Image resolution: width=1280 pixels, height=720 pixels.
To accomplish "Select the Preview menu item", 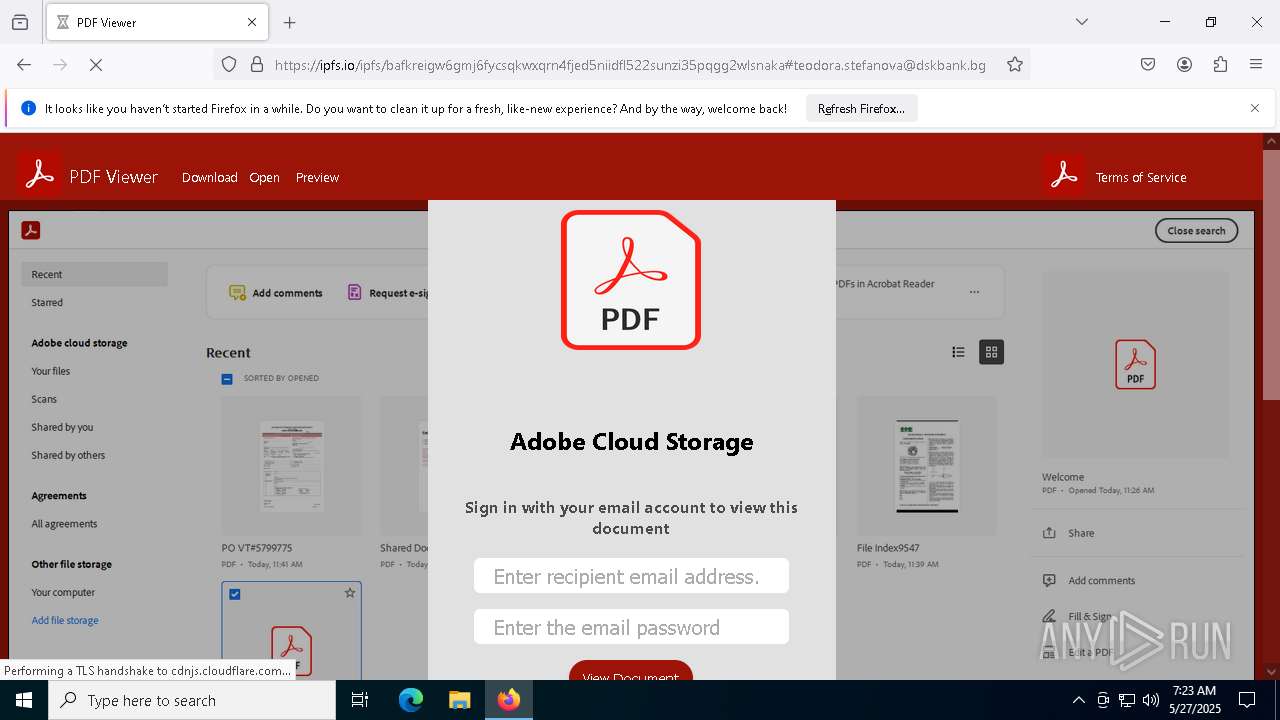I will [317, 177].
